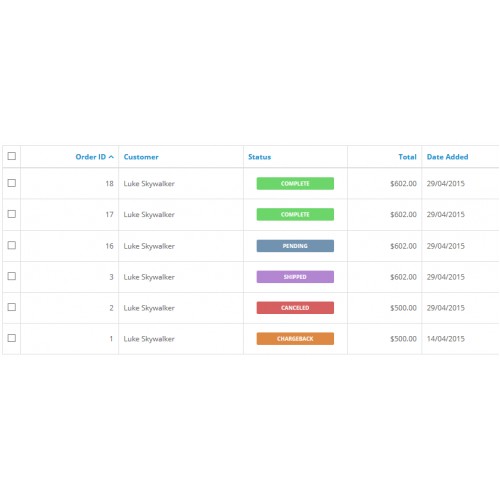This screenshot has width=500, height=500.
Task: Sort table by Date Added column
Action: pyautogui.click(x=448, y=157)
